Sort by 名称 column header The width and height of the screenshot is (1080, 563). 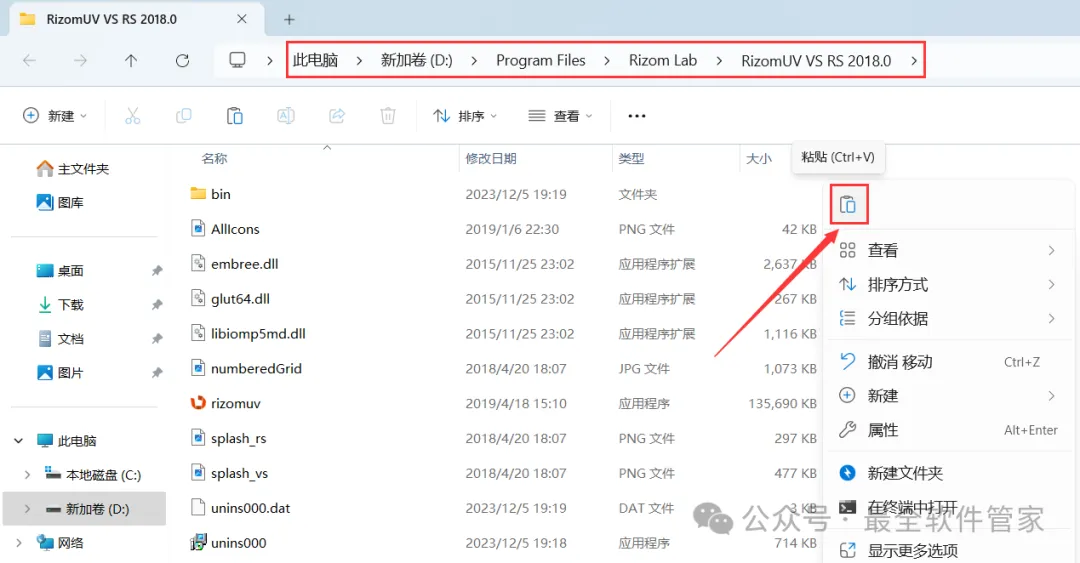click(x=214, y=158)
